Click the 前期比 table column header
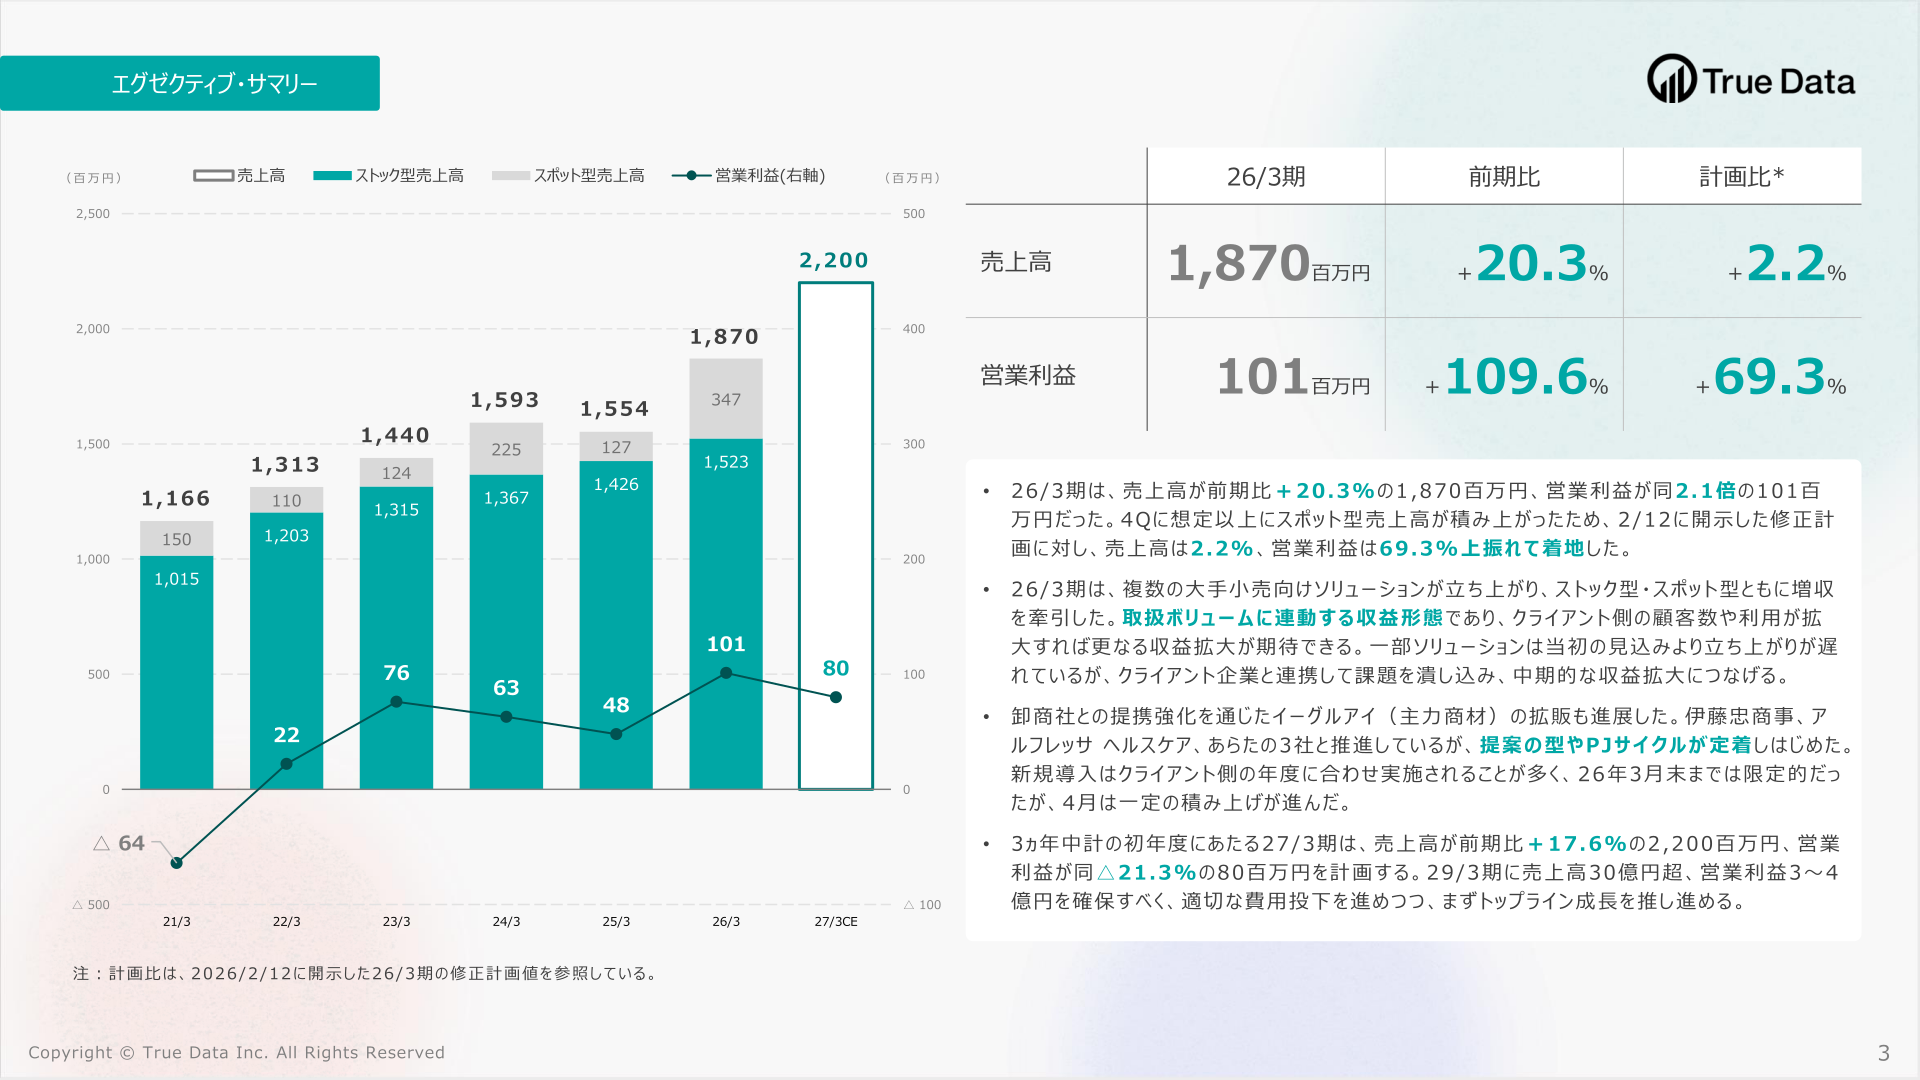This screenshot has height=1080, width=1920. click(x=1504, y=177)
